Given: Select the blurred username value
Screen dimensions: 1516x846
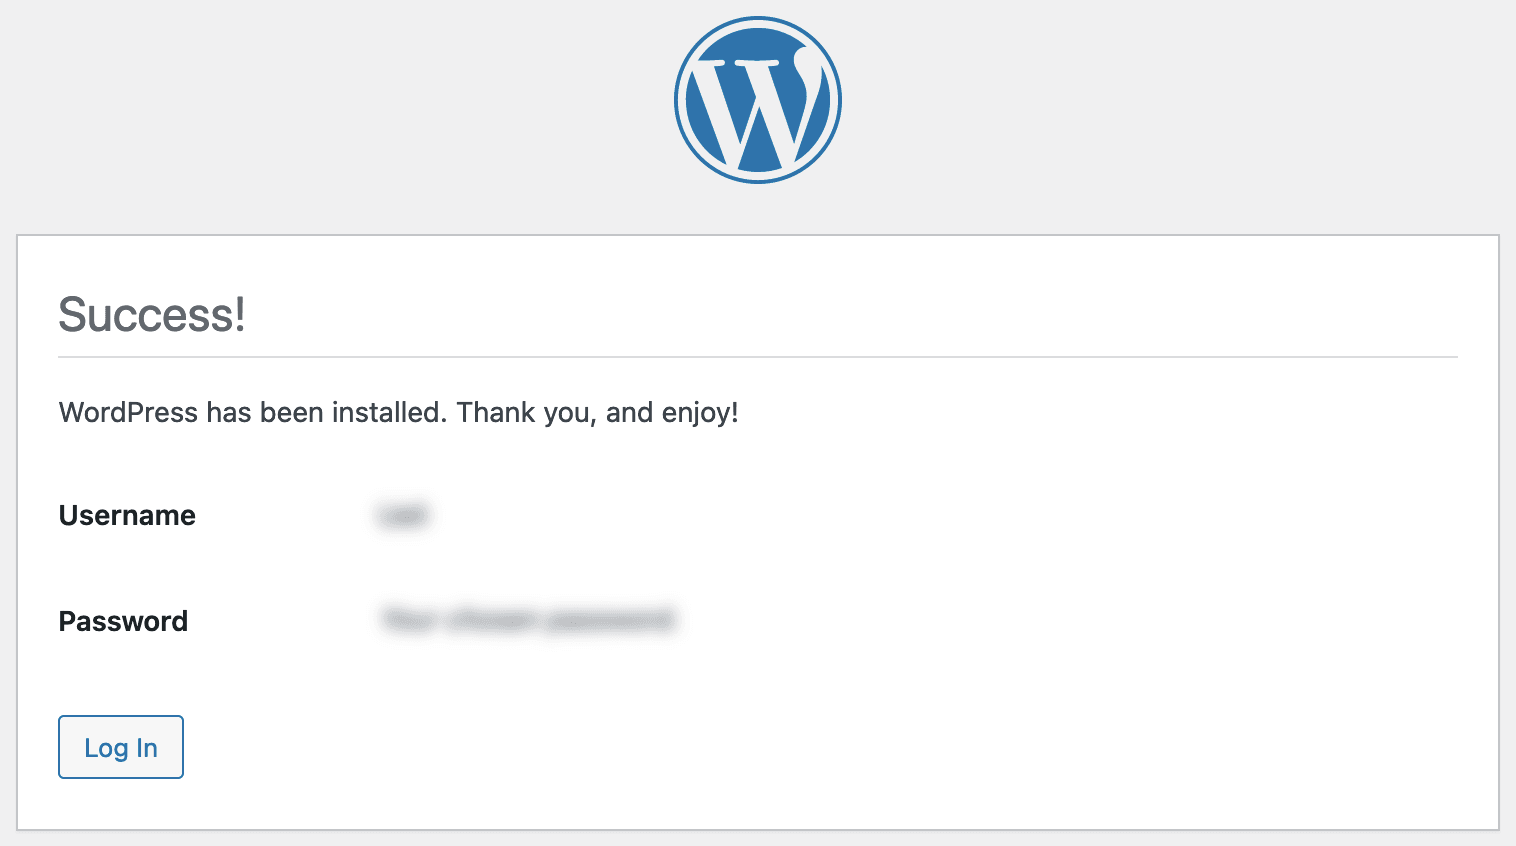Looking at the screenshot, I should (403, 515).
